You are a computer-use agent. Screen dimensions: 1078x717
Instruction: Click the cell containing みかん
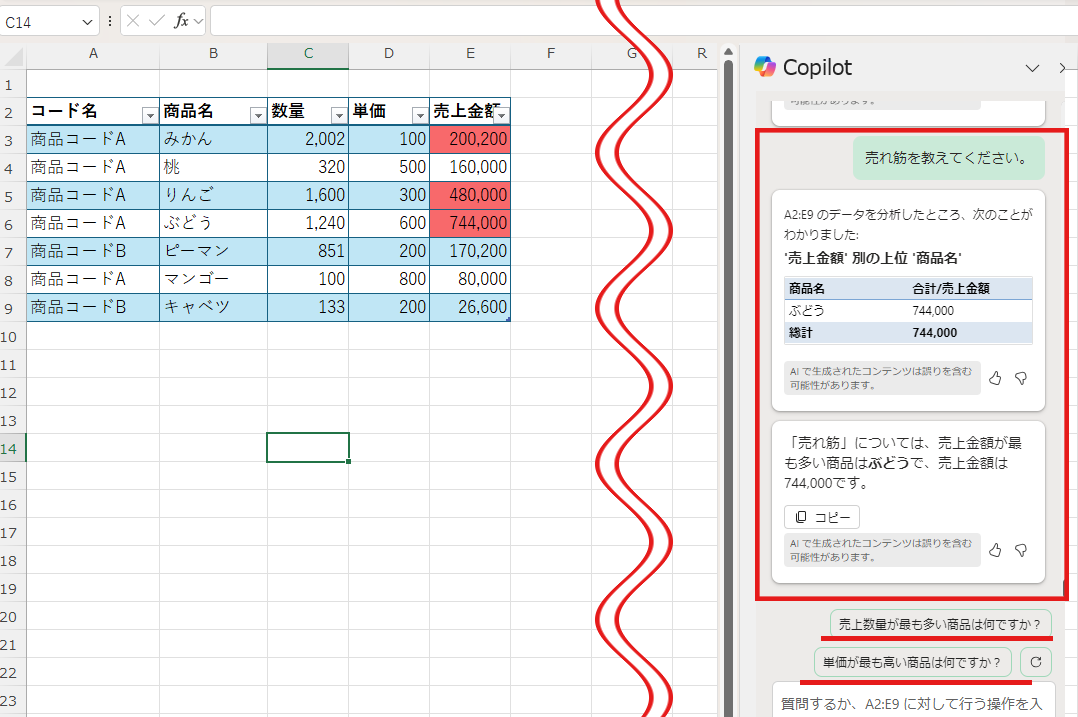(x=213, y=140)
